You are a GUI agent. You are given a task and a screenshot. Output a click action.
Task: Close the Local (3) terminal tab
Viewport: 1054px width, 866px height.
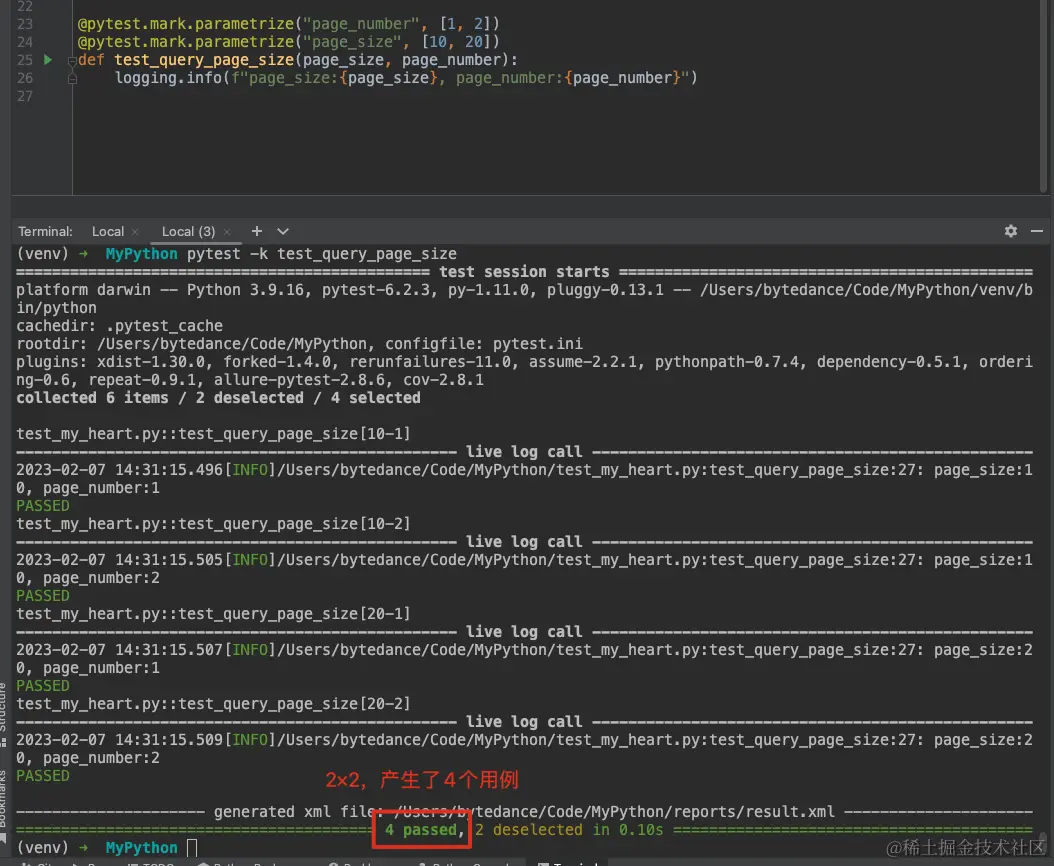tap(227, 232)
